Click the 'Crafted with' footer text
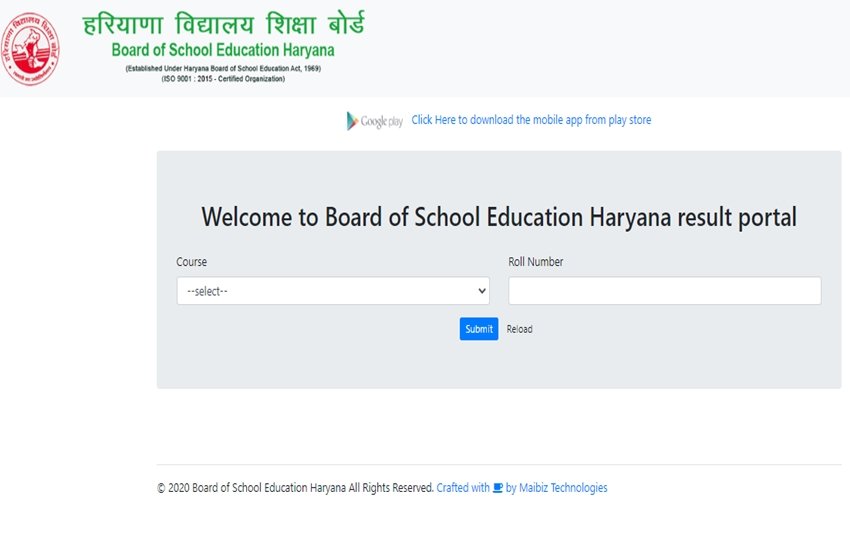The image size is (850, 550). pyautogui.click(x=463, y=488)
